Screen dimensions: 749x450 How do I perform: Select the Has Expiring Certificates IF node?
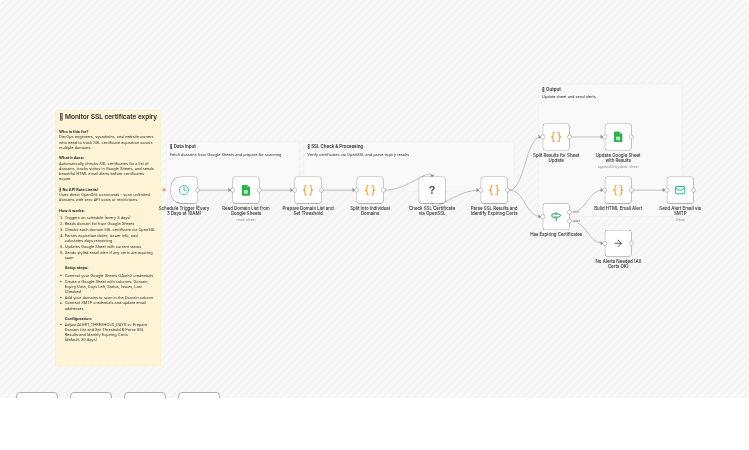tap(556, 216)
